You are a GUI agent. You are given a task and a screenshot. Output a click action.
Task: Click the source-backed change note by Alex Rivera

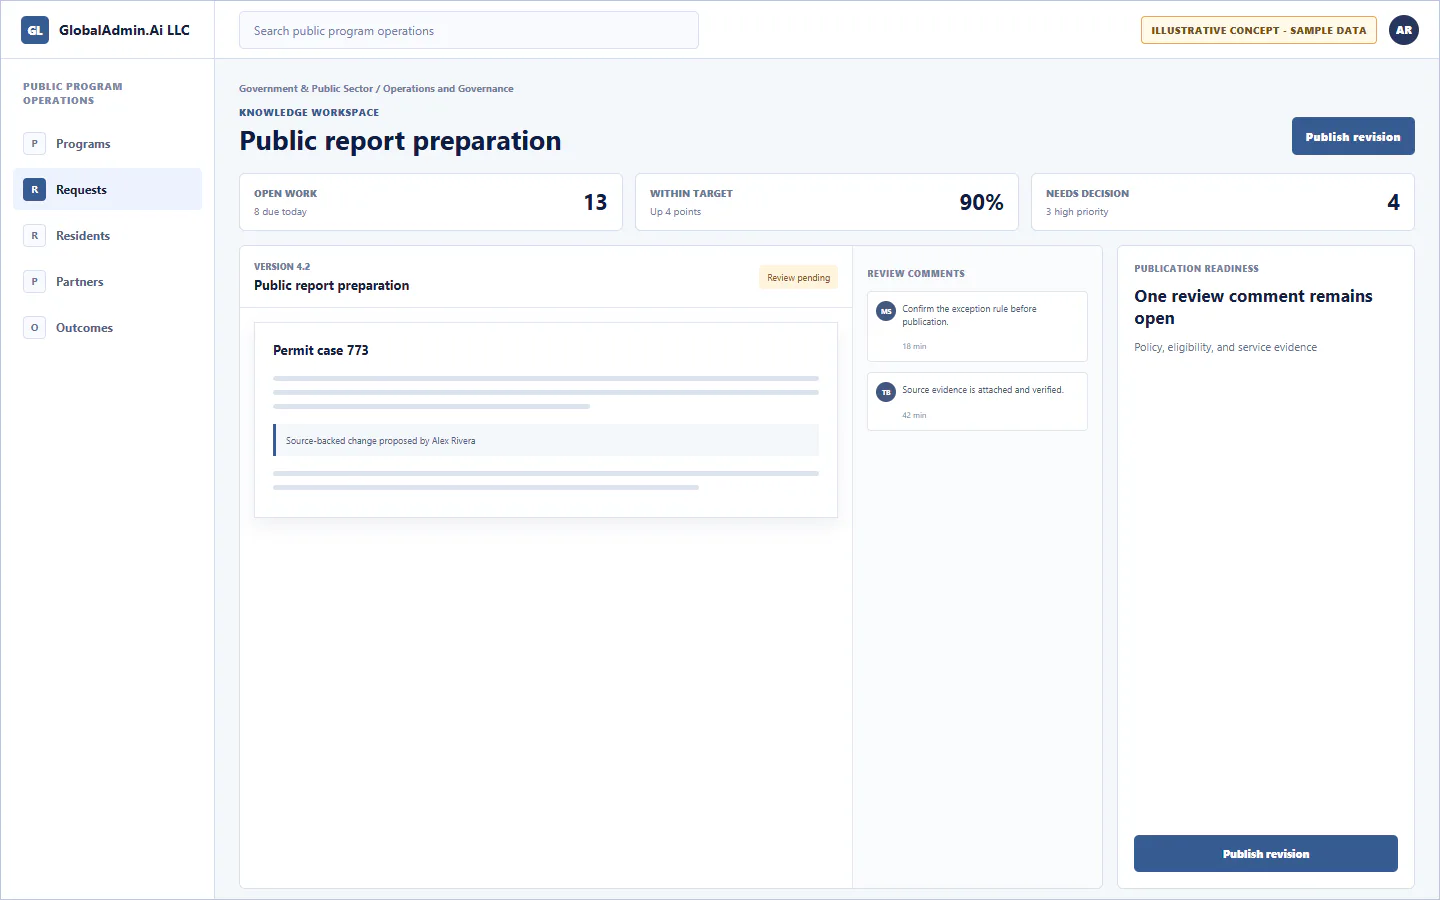[546, 440]
